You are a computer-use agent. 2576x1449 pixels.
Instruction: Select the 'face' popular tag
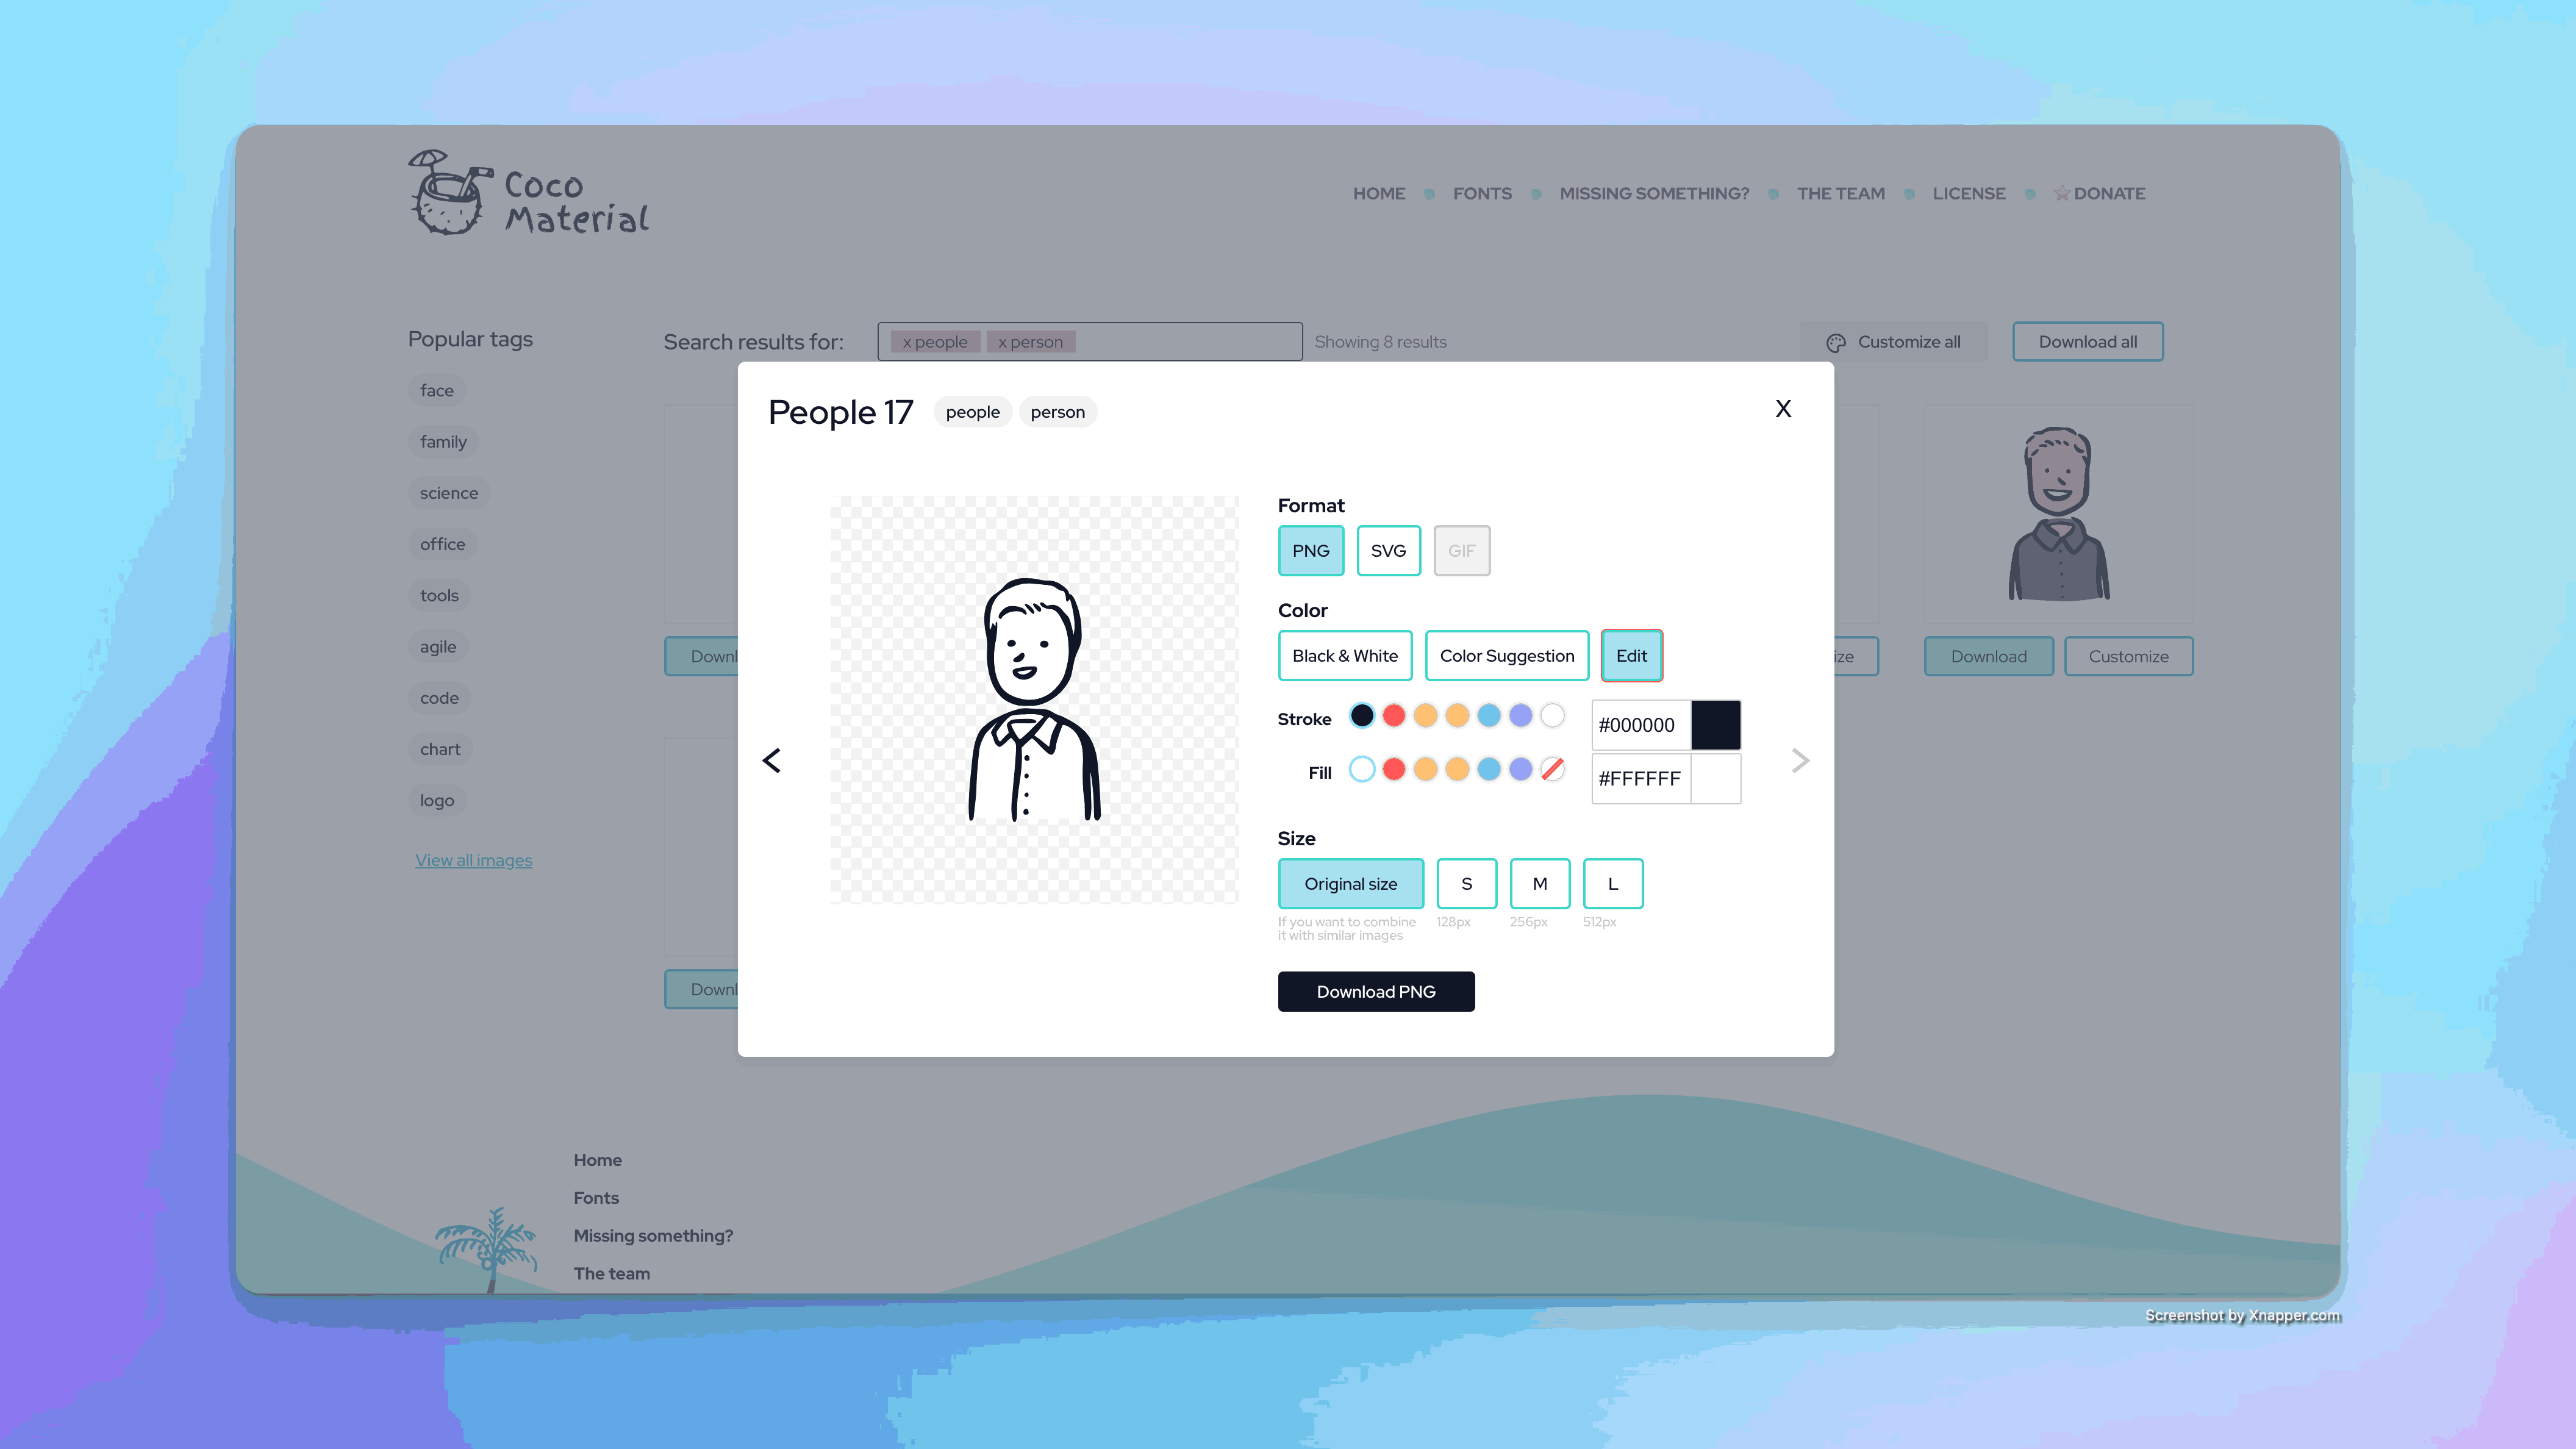click(x=437, y=391)
